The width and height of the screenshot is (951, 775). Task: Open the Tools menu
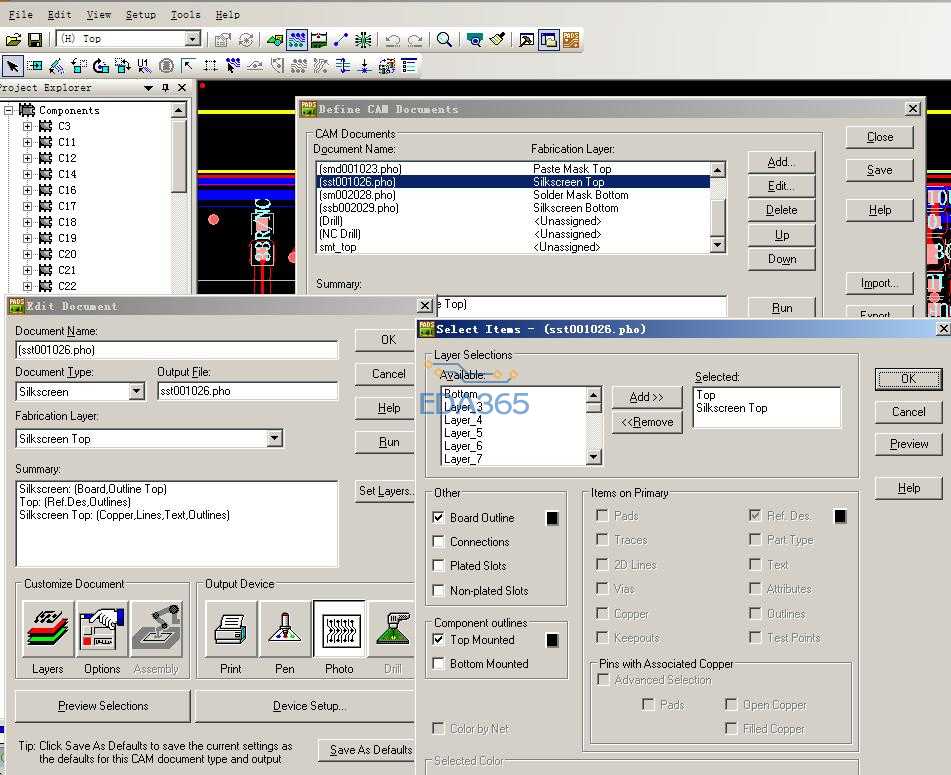point(185,15)
